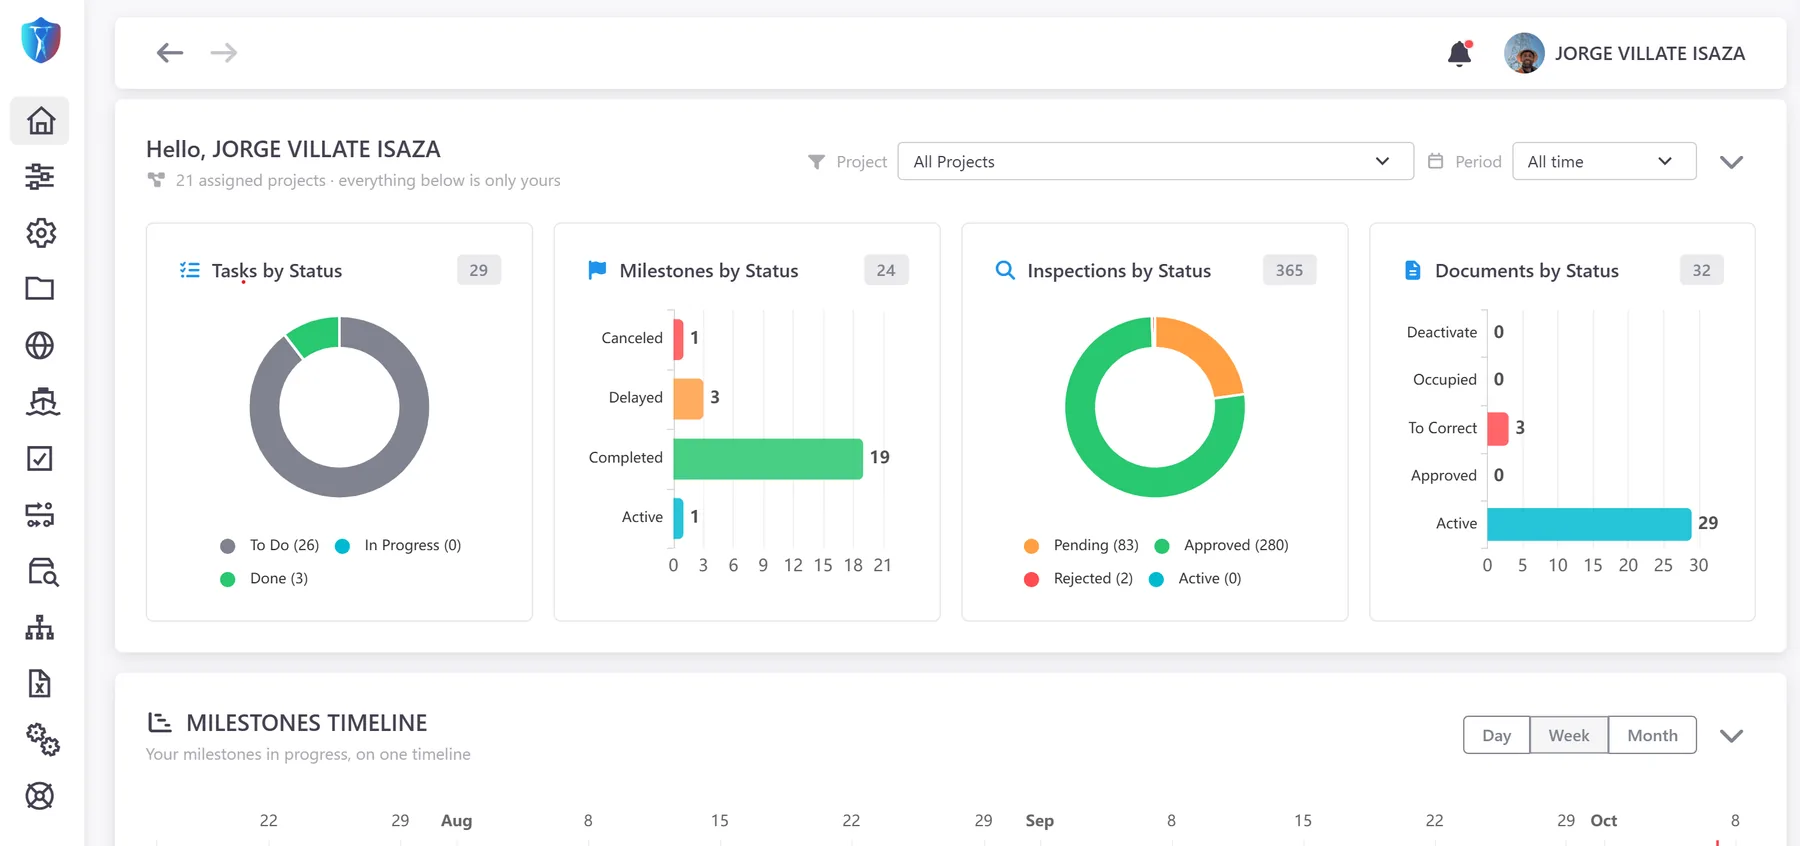Switch timeline to Week view

click(x=1569, y=735)
